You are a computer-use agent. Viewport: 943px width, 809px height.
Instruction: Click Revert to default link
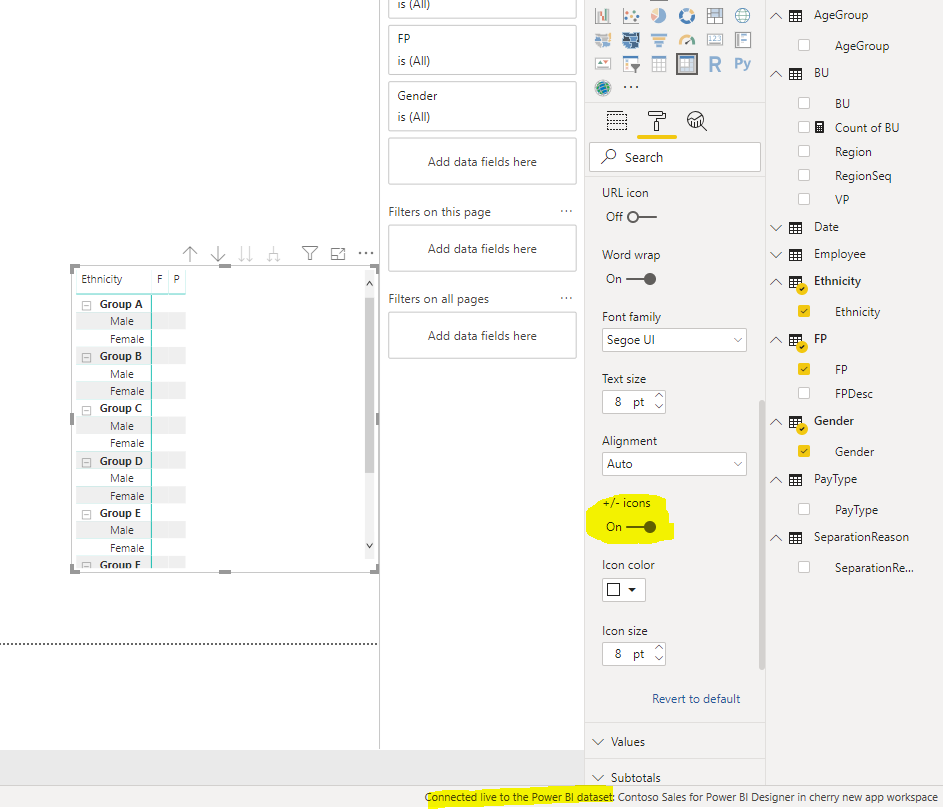coord(696,699)
